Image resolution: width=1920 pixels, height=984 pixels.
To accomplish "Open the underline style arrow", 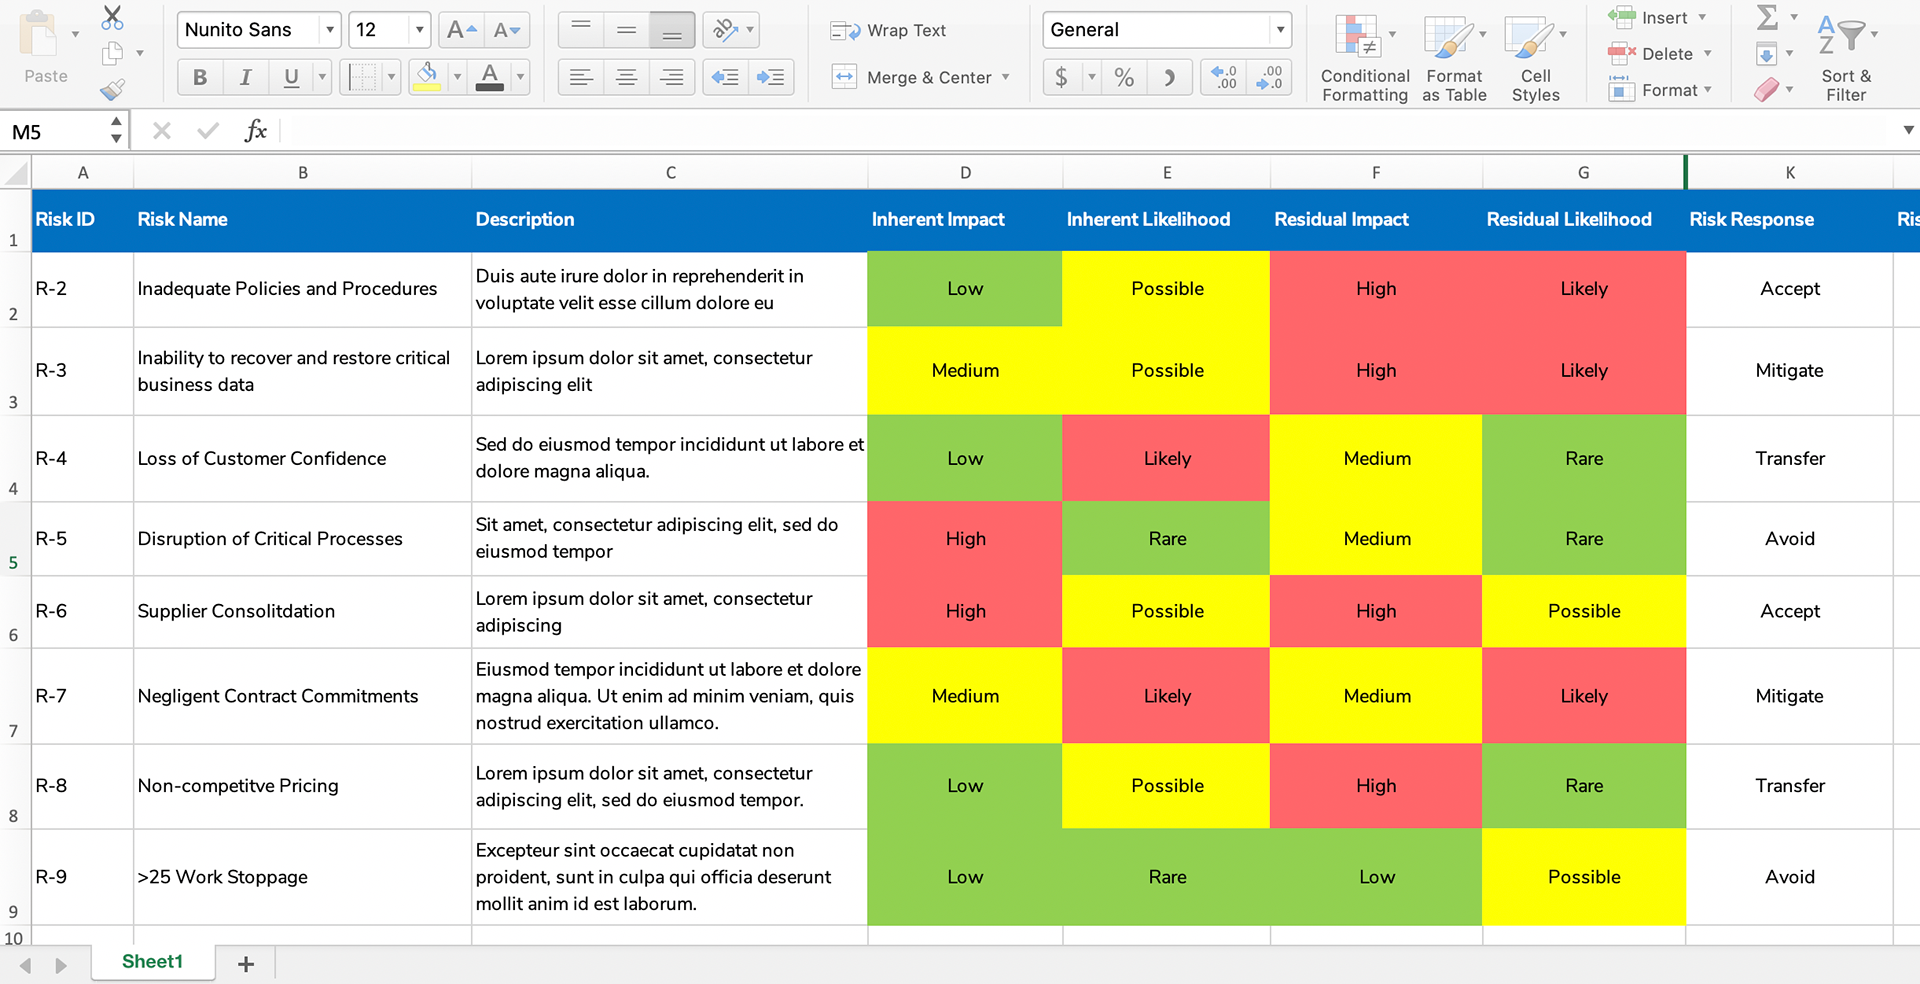I will [322, 77].
